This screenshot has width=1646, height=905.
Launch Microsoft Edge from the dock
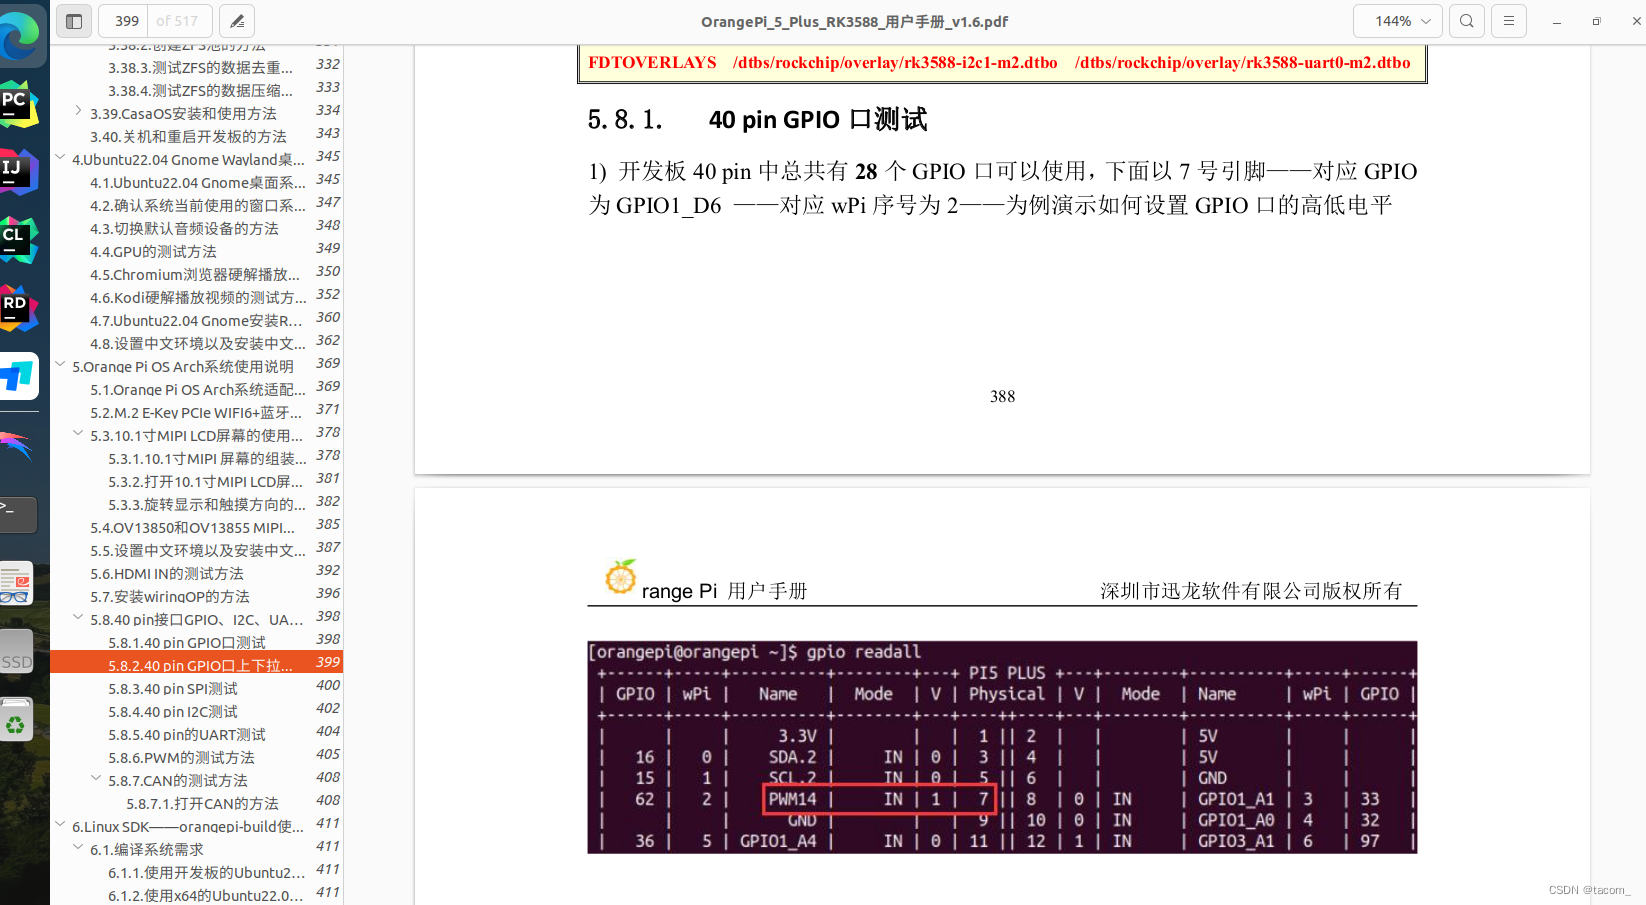point(19,36)
